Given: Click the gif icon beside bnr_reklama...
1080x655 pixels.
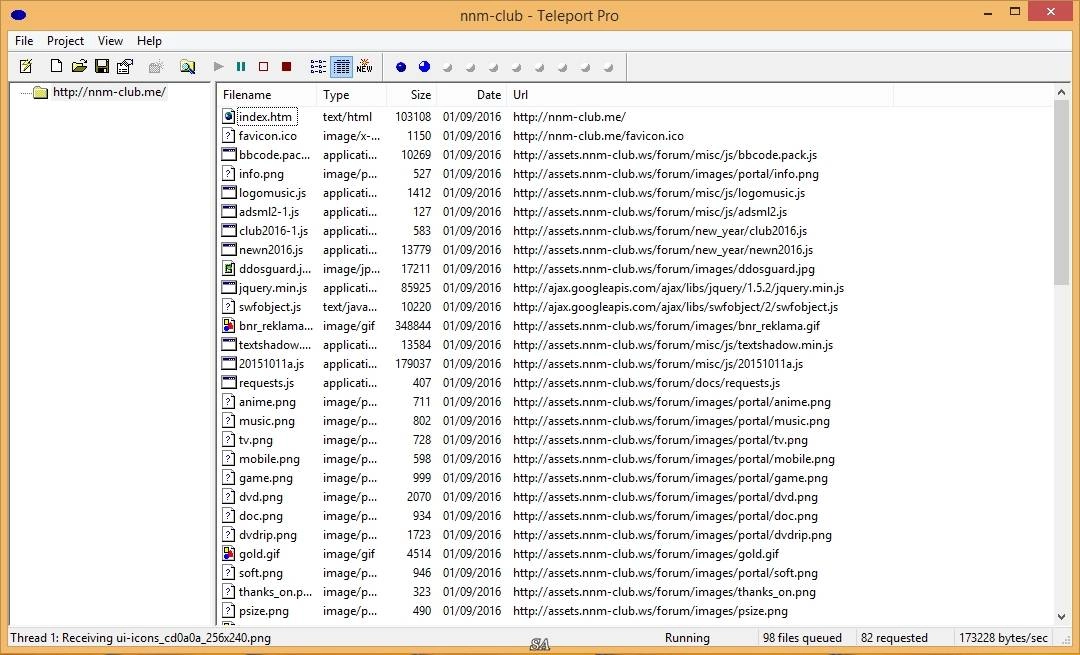Looking at the screenshot, I should click(x=229, y=326).
